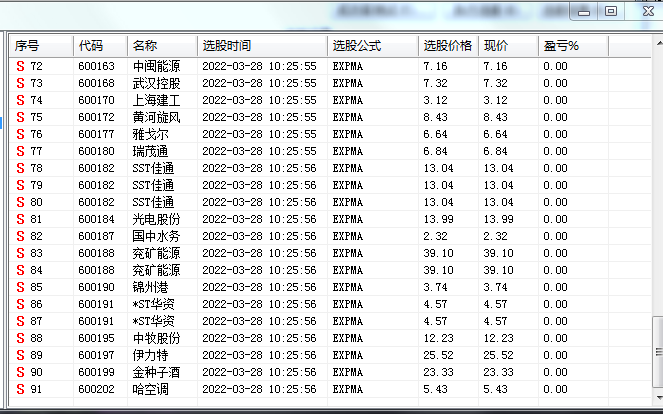
Task: Click the scrollbar up arrow
Action: (659, 43)
